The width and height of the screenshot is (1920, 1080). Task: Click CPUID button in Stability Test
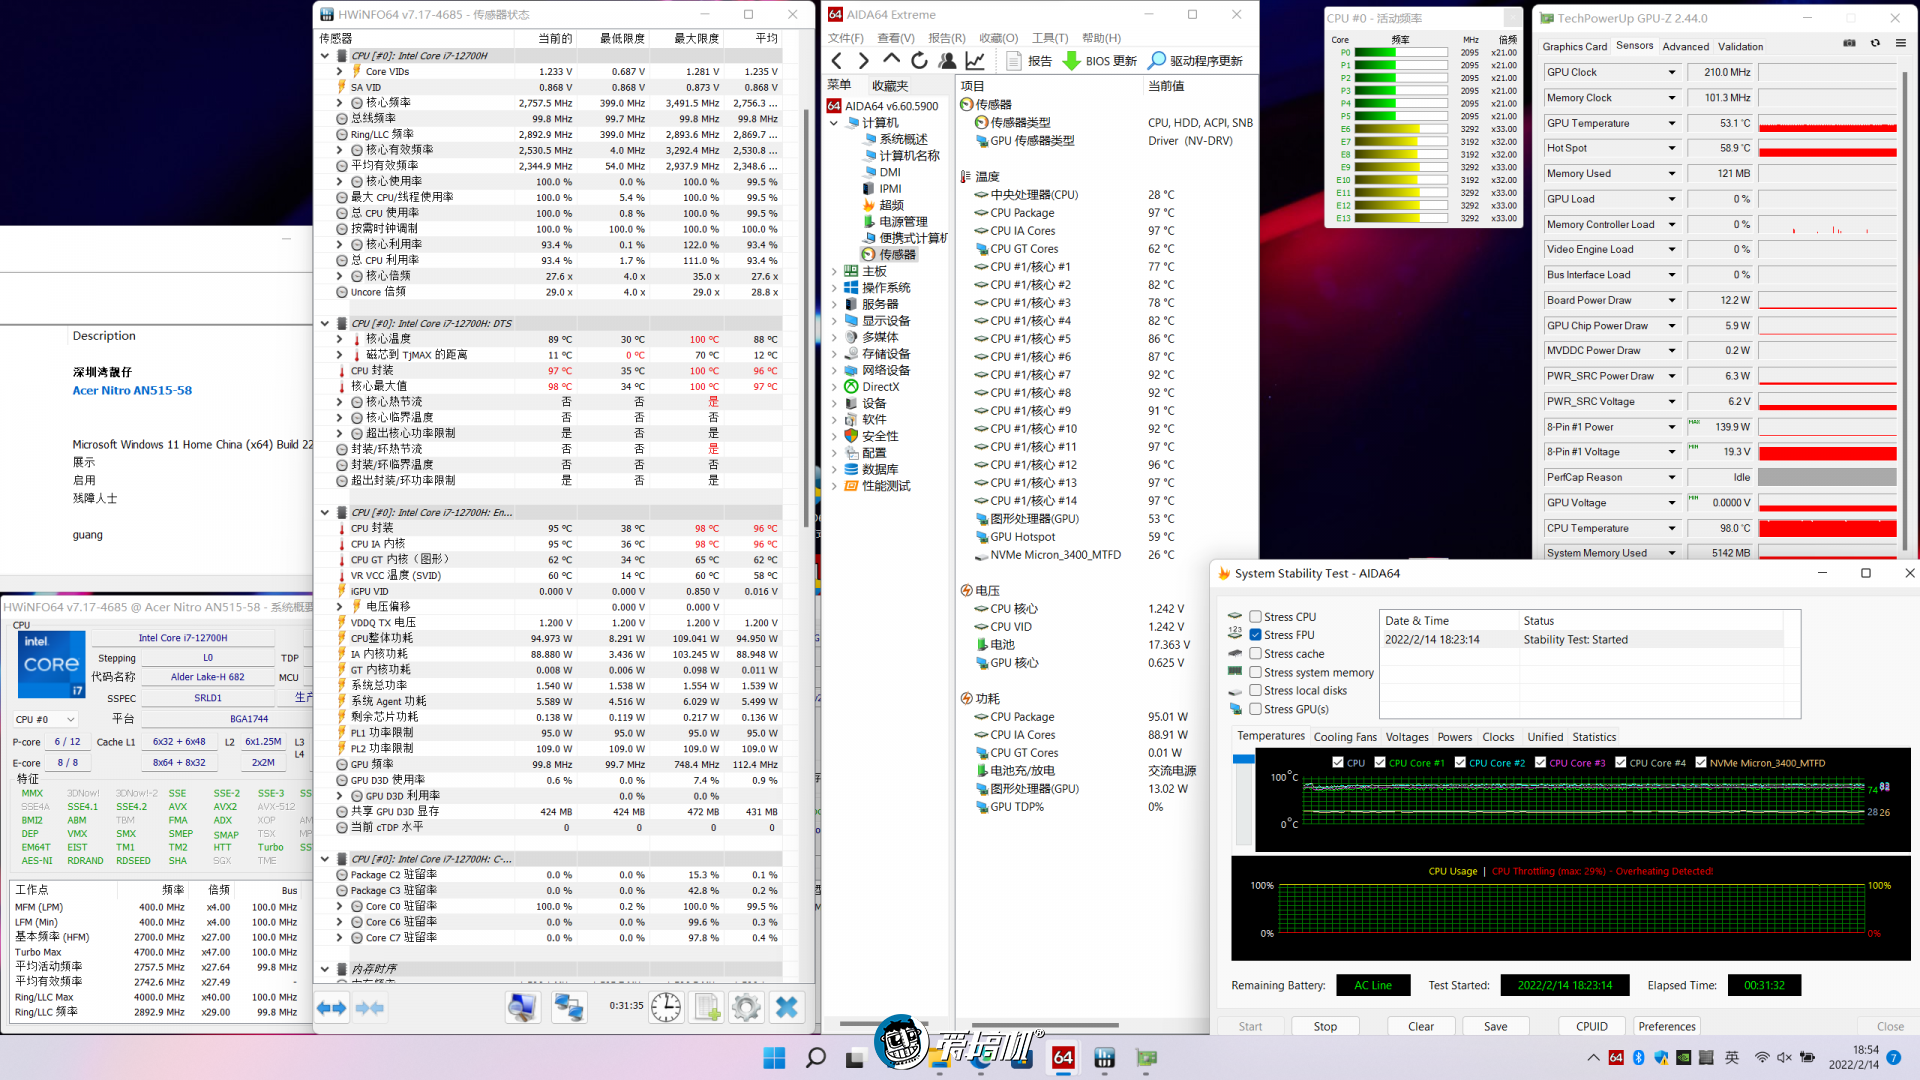tap(1592, 1026)
